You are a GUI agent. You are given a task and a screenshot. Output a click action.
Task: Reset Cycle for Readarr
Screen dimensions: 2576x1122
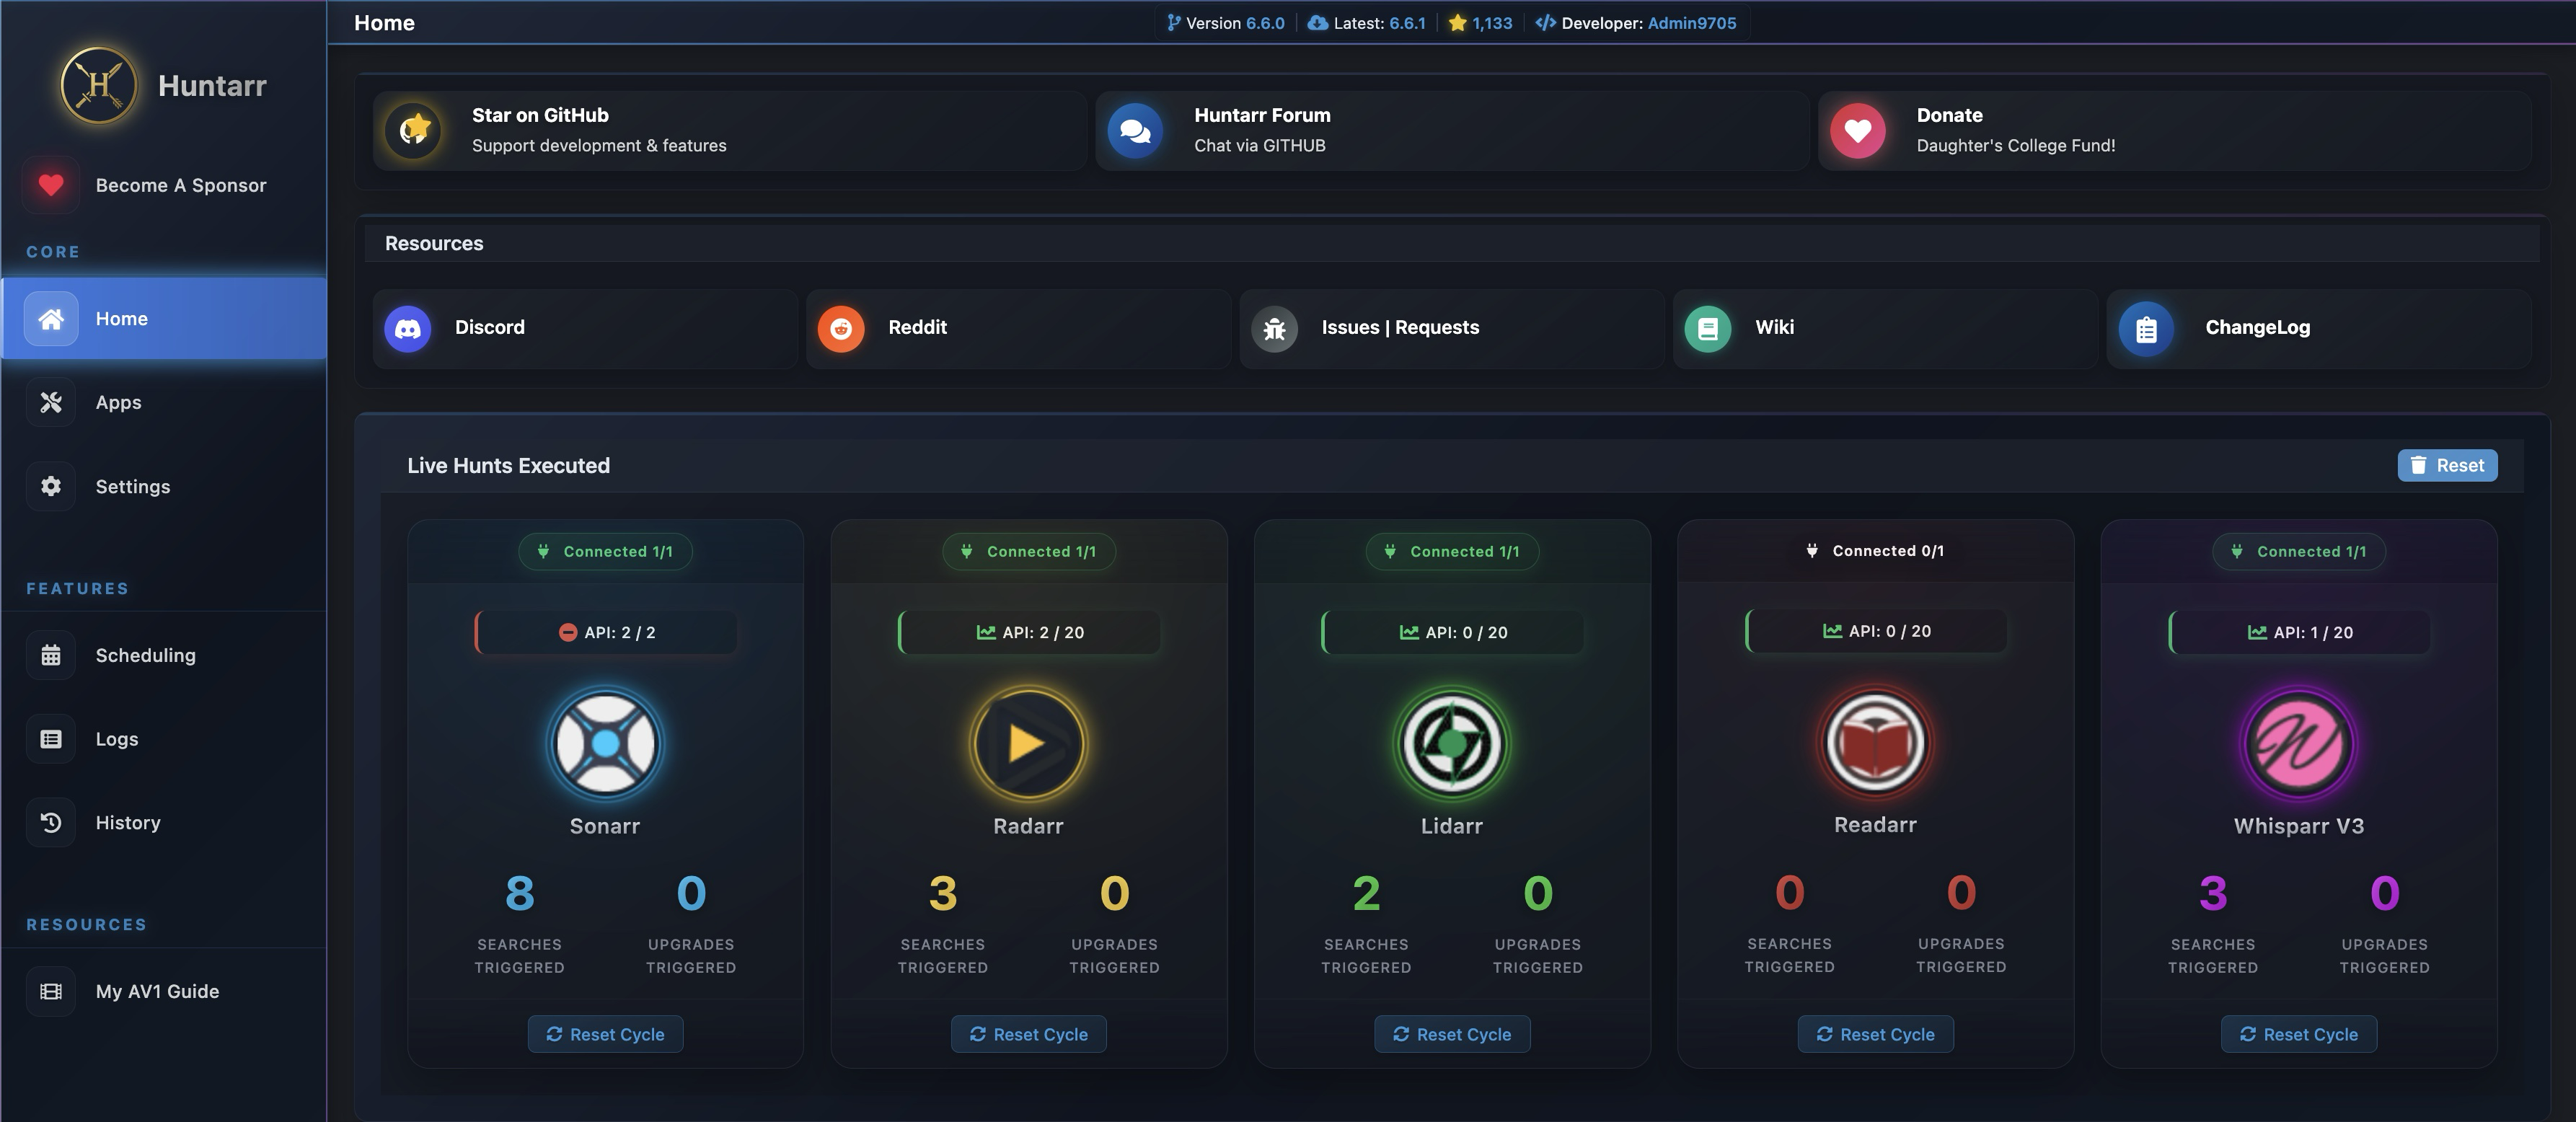(x=1875, y=1034)
